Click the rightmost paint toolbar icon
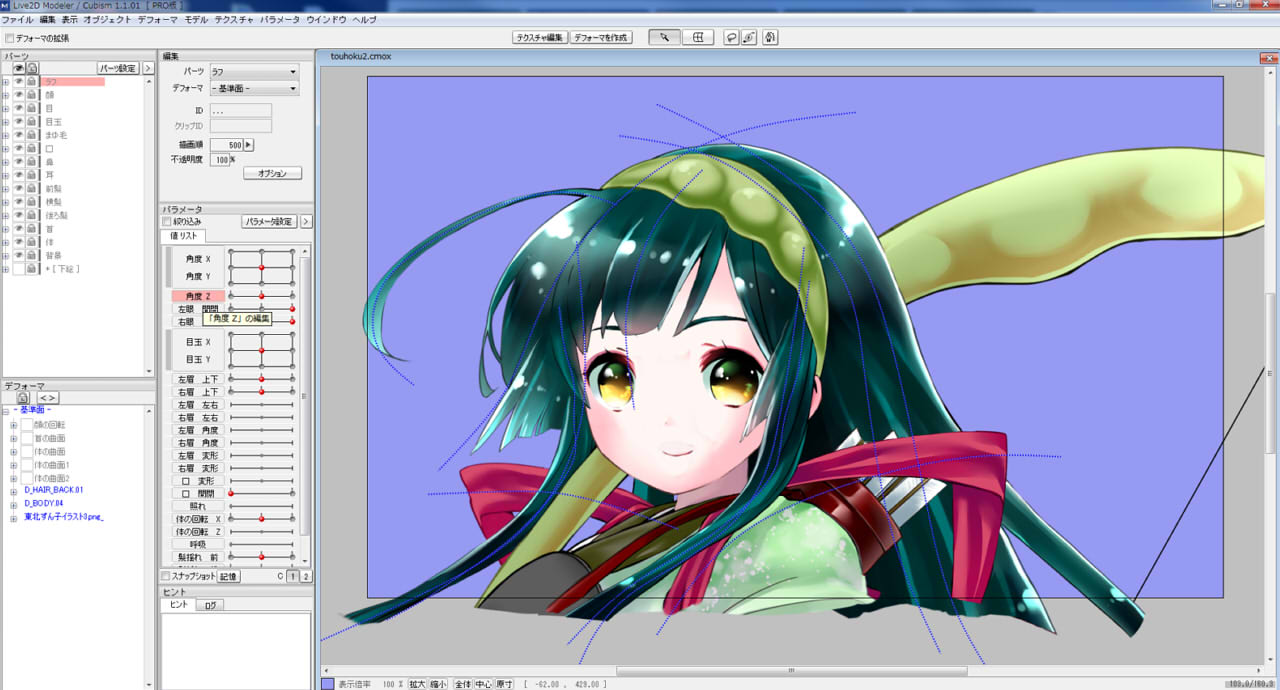 770,37
